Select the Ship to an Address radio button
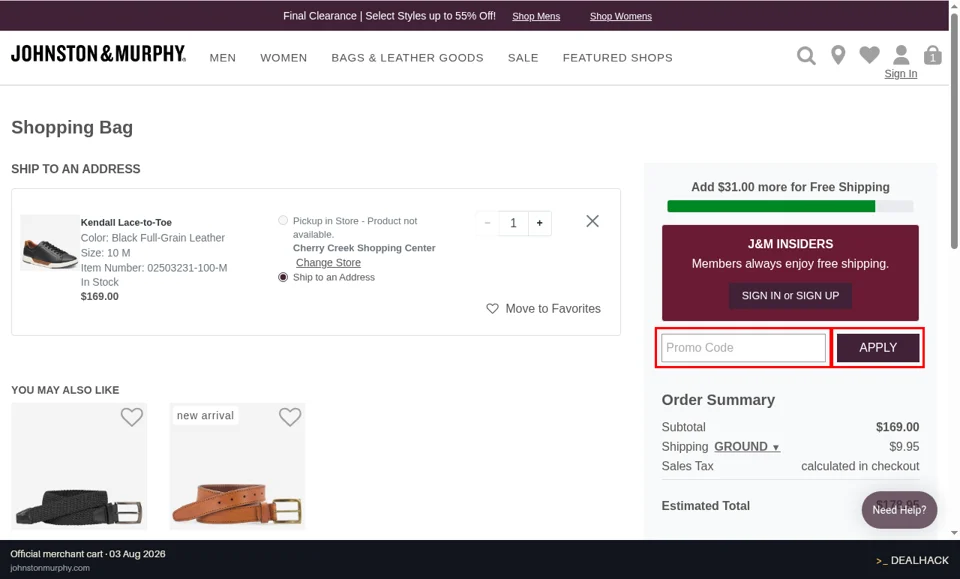 point(283,277)
